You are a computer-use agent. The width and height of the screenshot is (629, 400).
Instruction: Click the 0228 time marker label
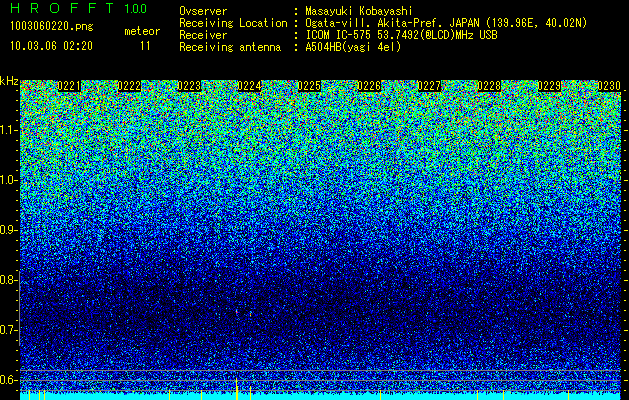(489, 86)
